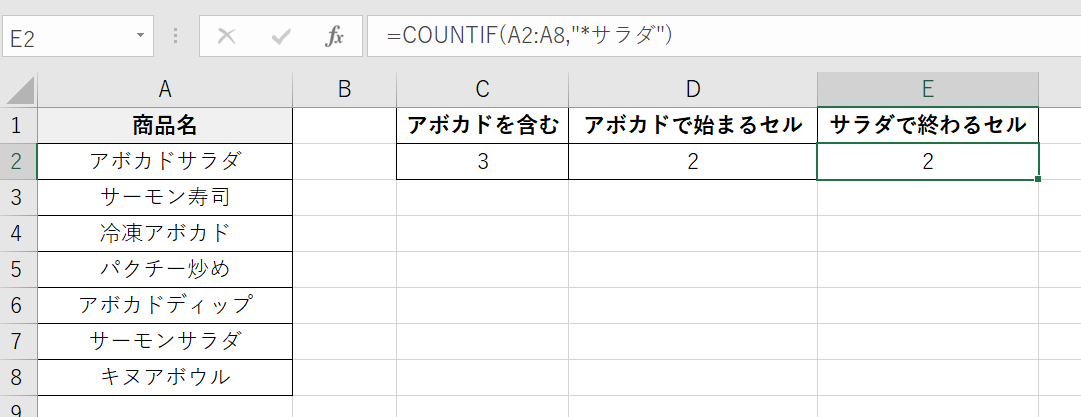Image resolution: width=1081 pixels, height=417 pixels.
Task: Open Insert Function (fx) dialog
Action: 335,37
